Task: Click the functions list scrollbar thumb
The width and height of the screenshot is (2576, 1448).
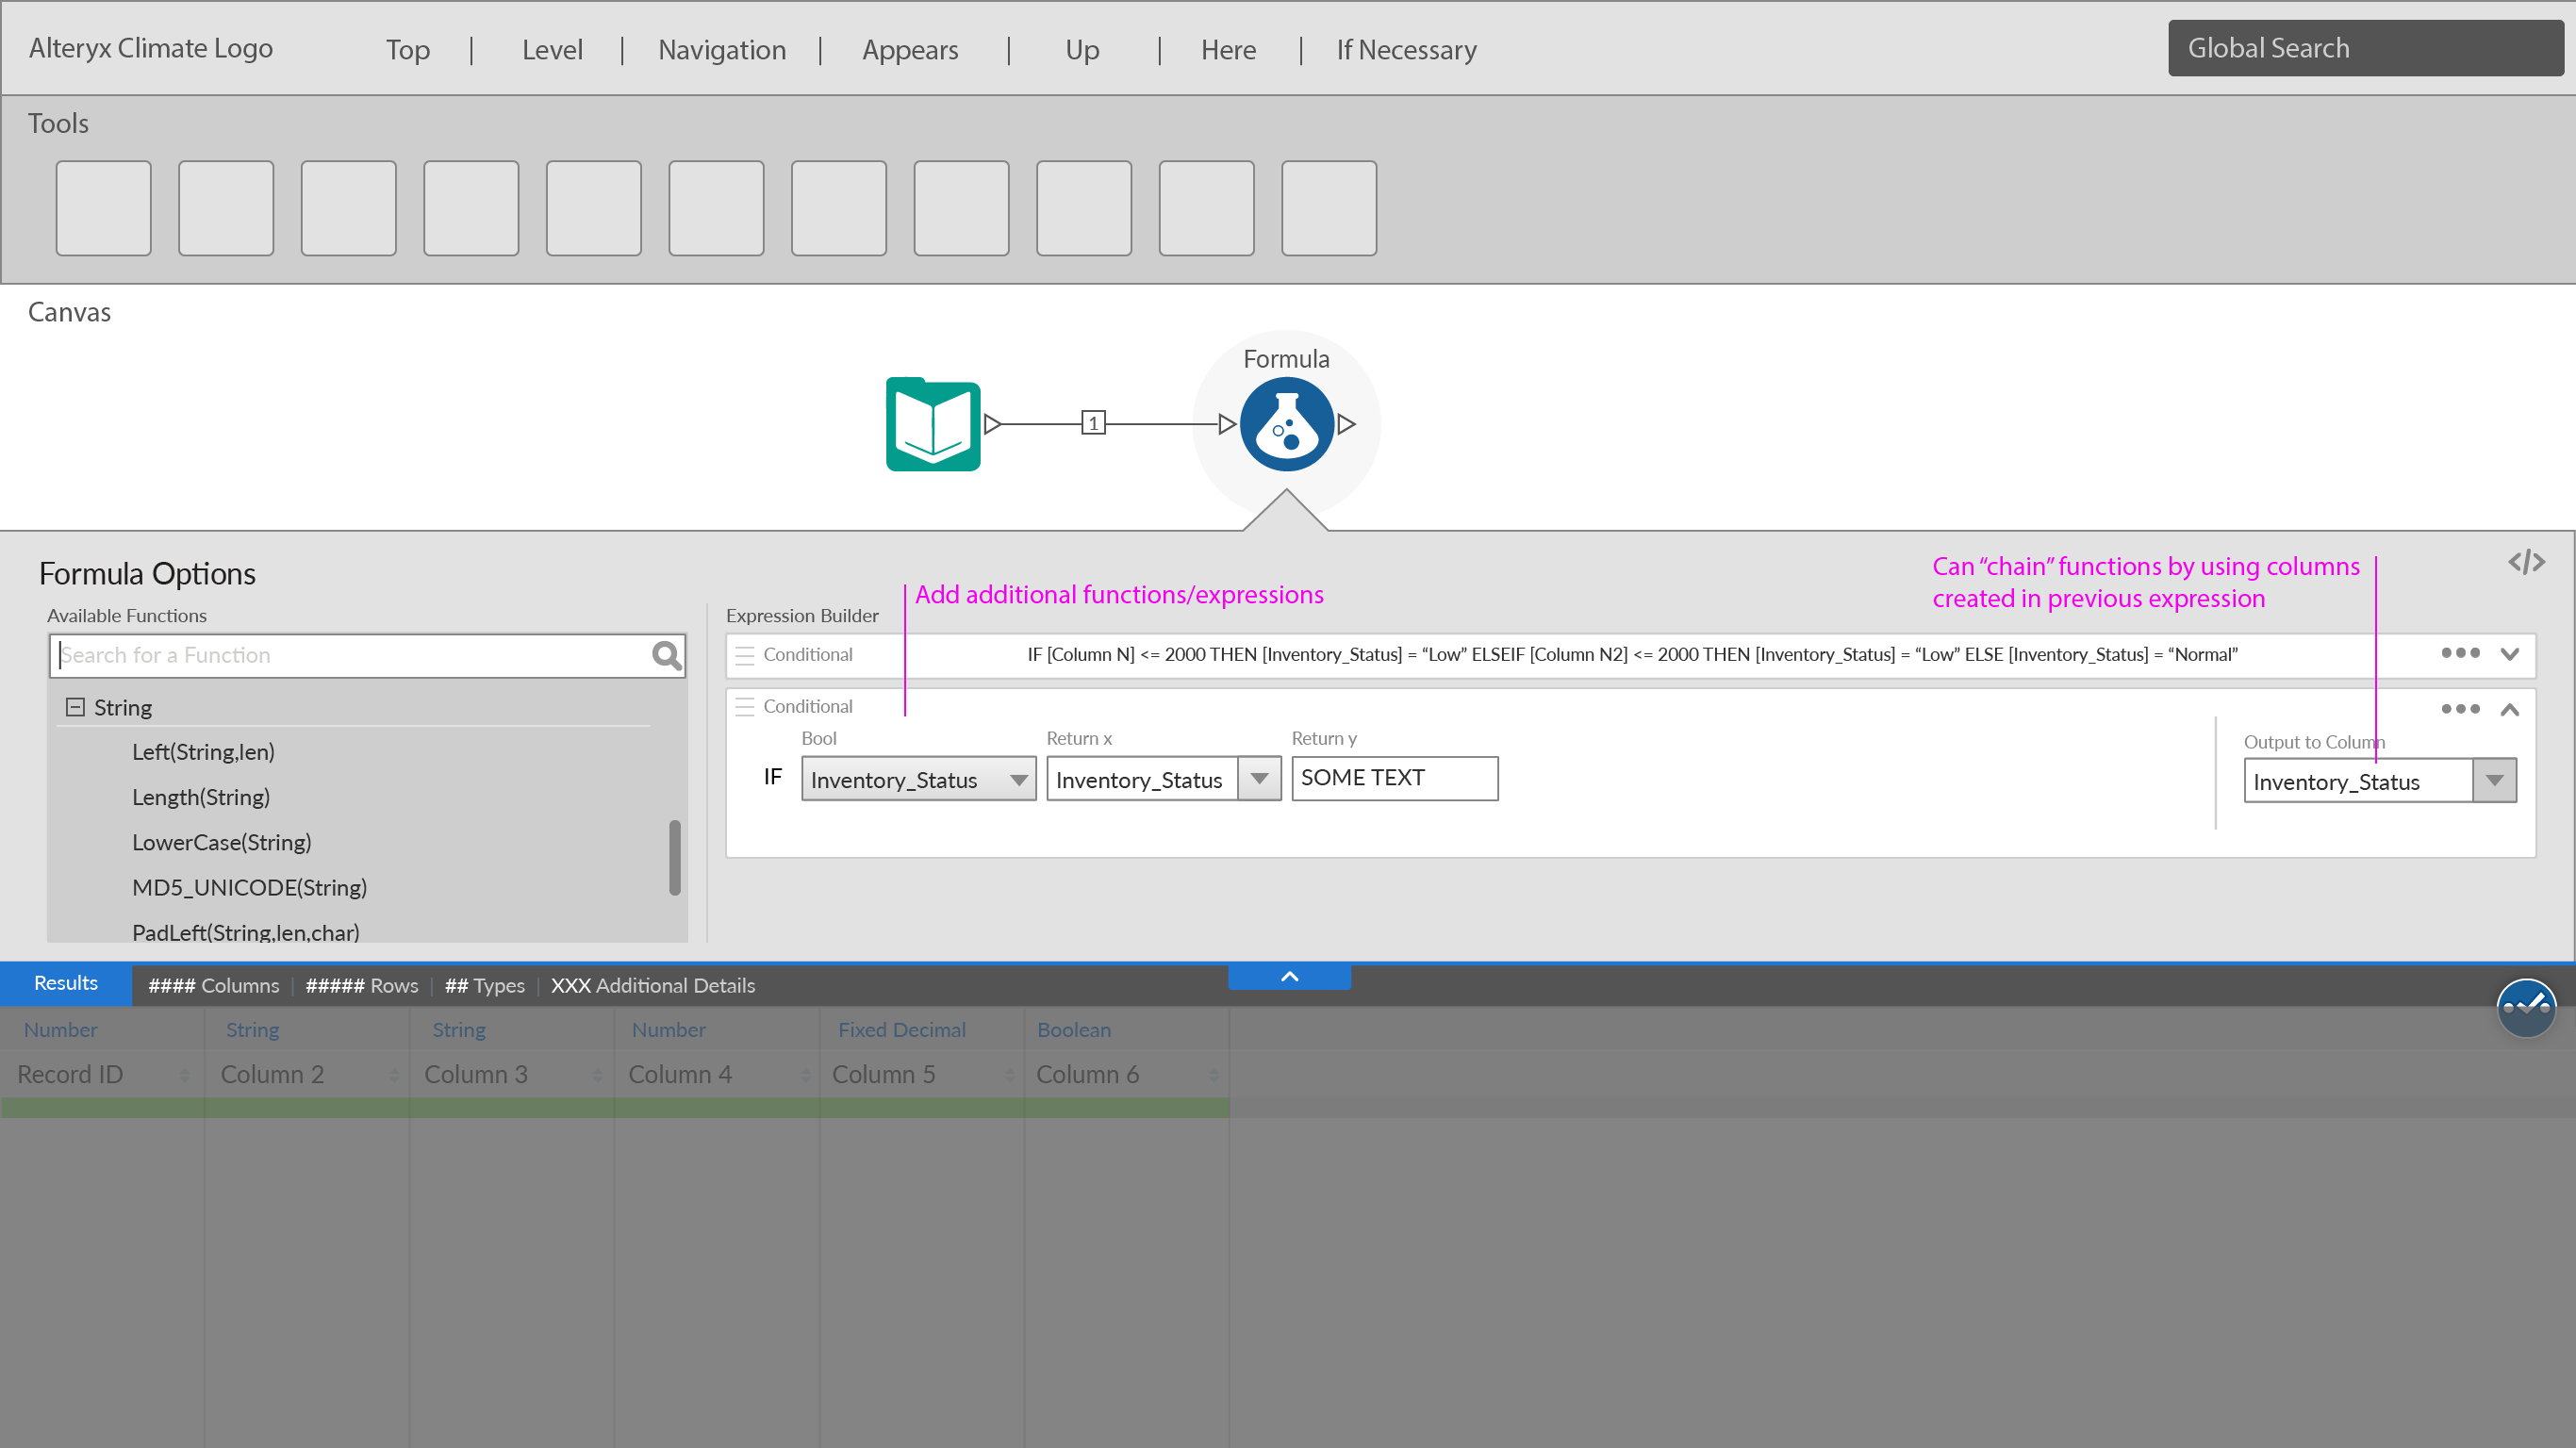Action: 675,857
